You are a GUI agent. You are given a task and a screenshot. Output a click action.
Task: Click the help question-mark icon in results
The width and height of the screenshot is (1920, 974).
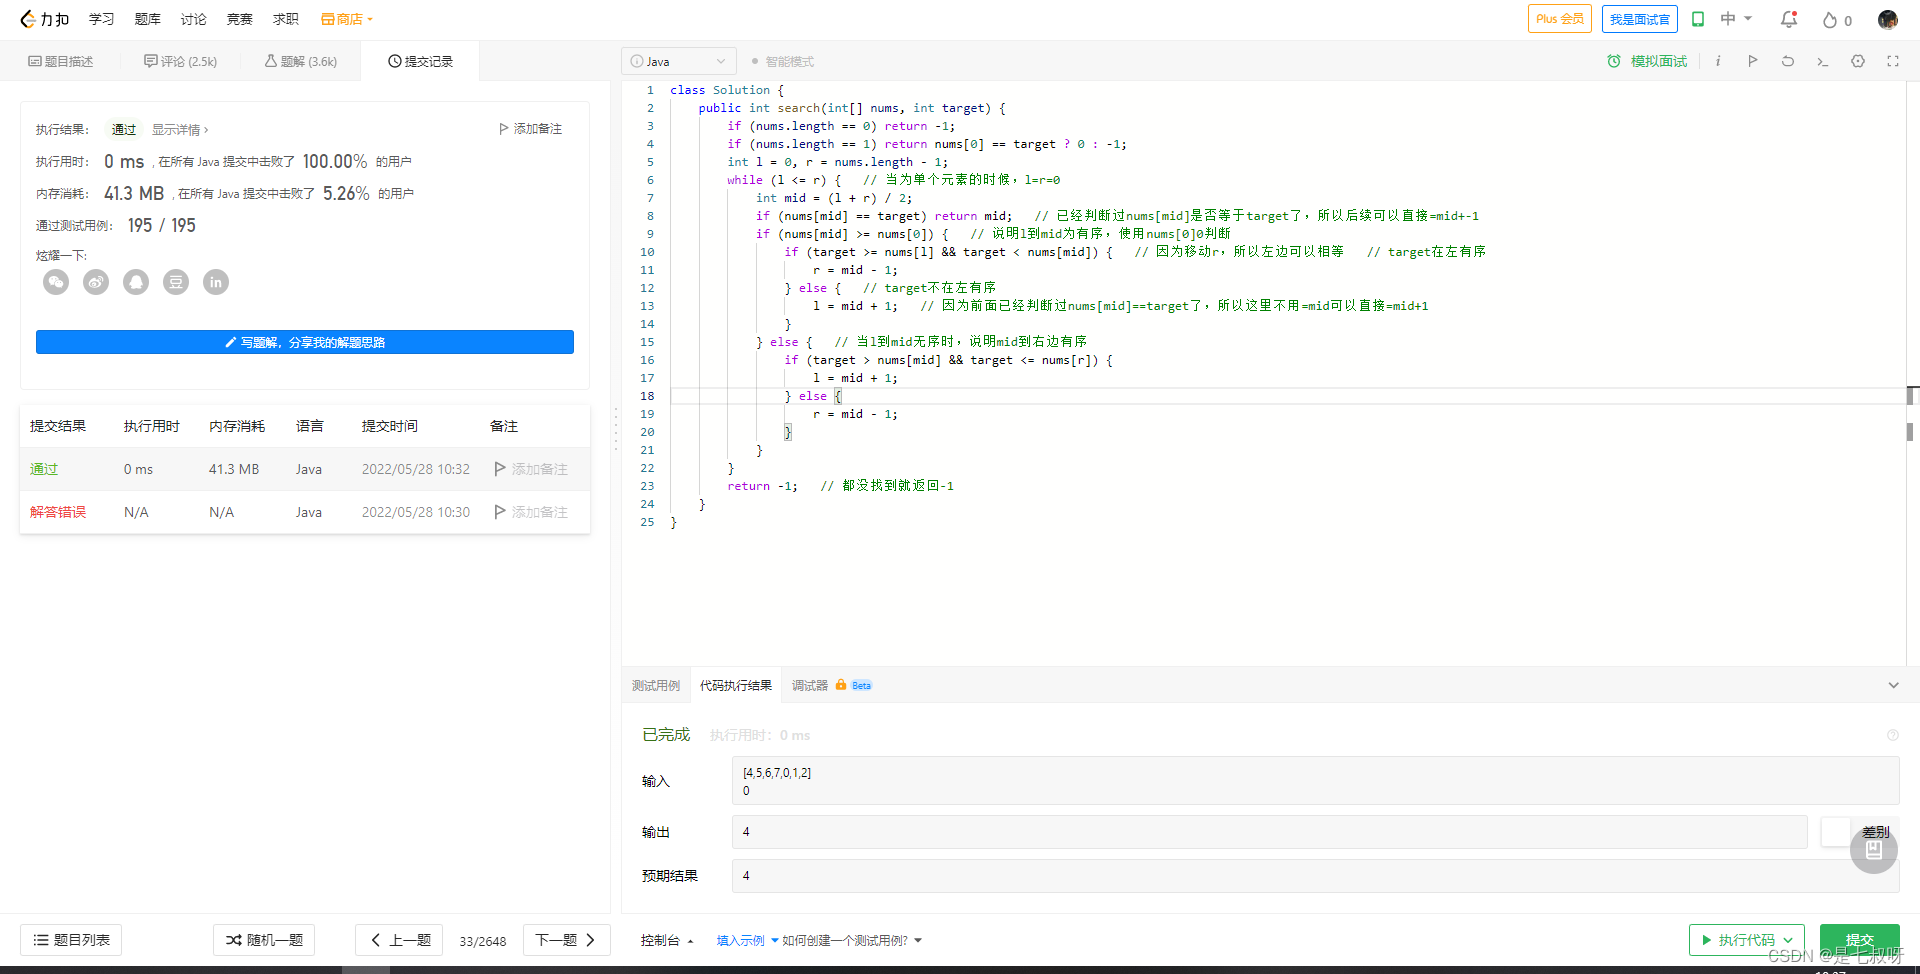(x=1893, y=735)
